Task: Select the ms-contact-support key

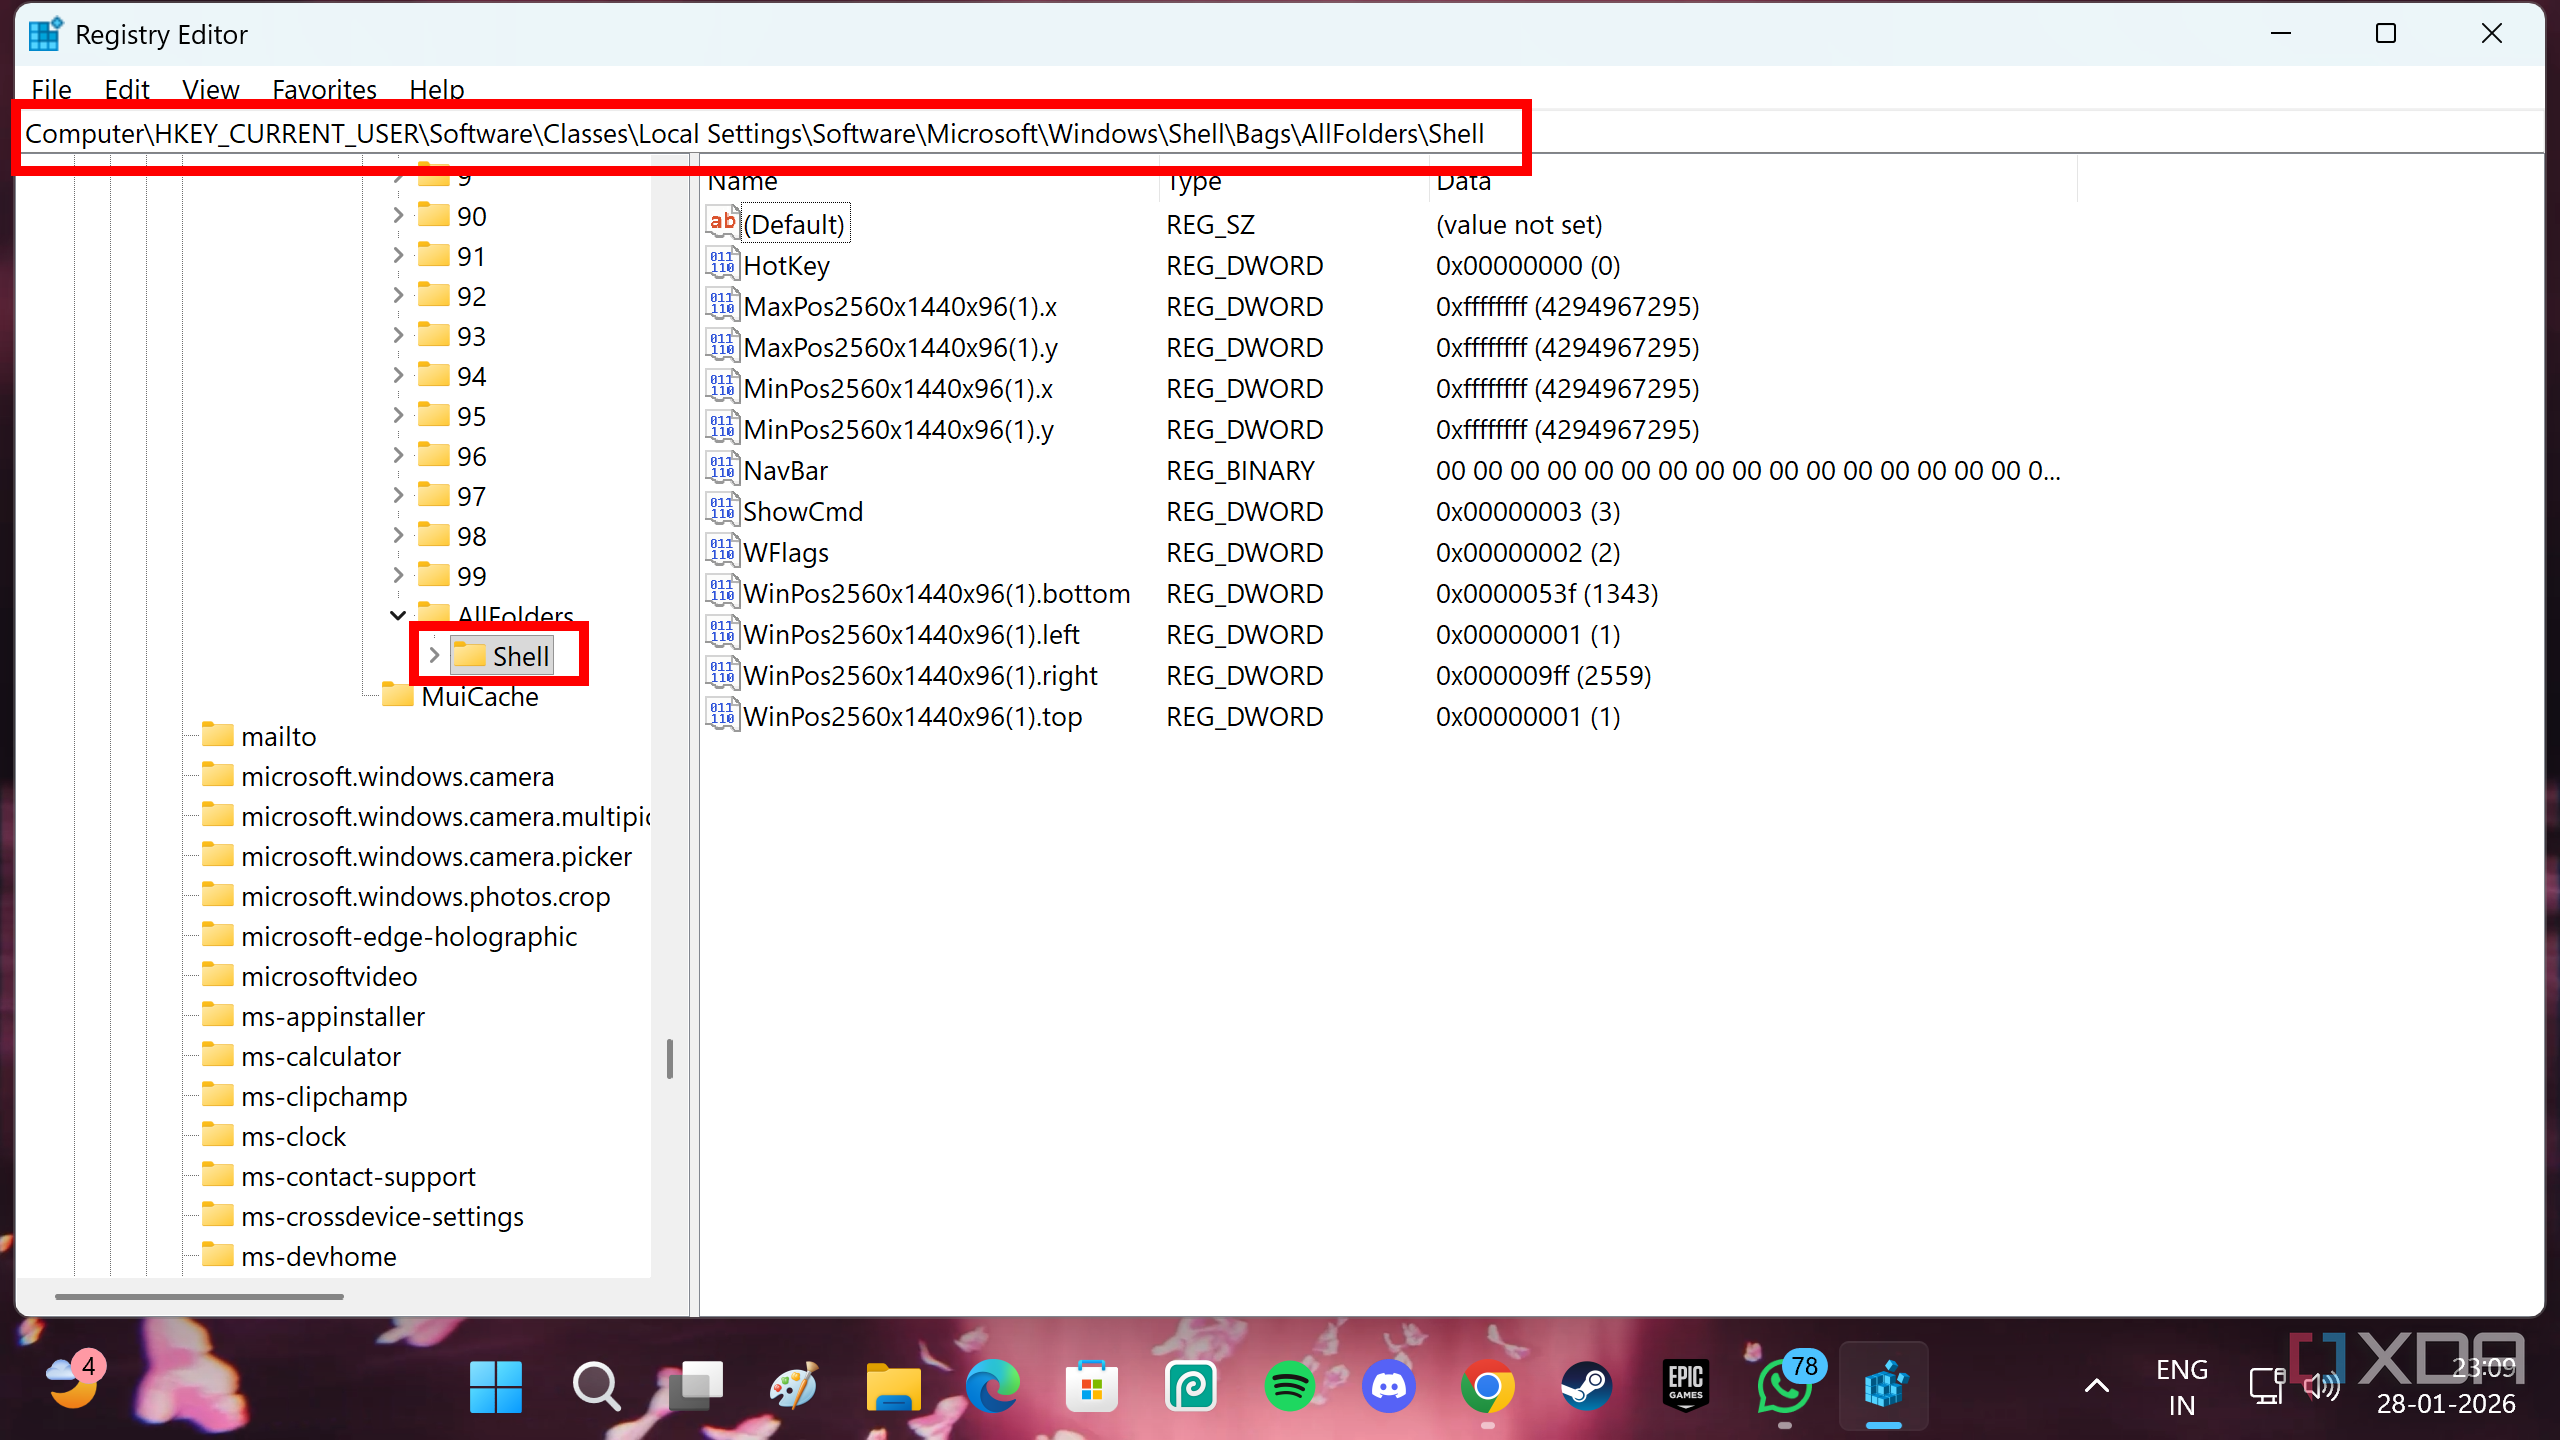Action: (x=358, y=1176)
